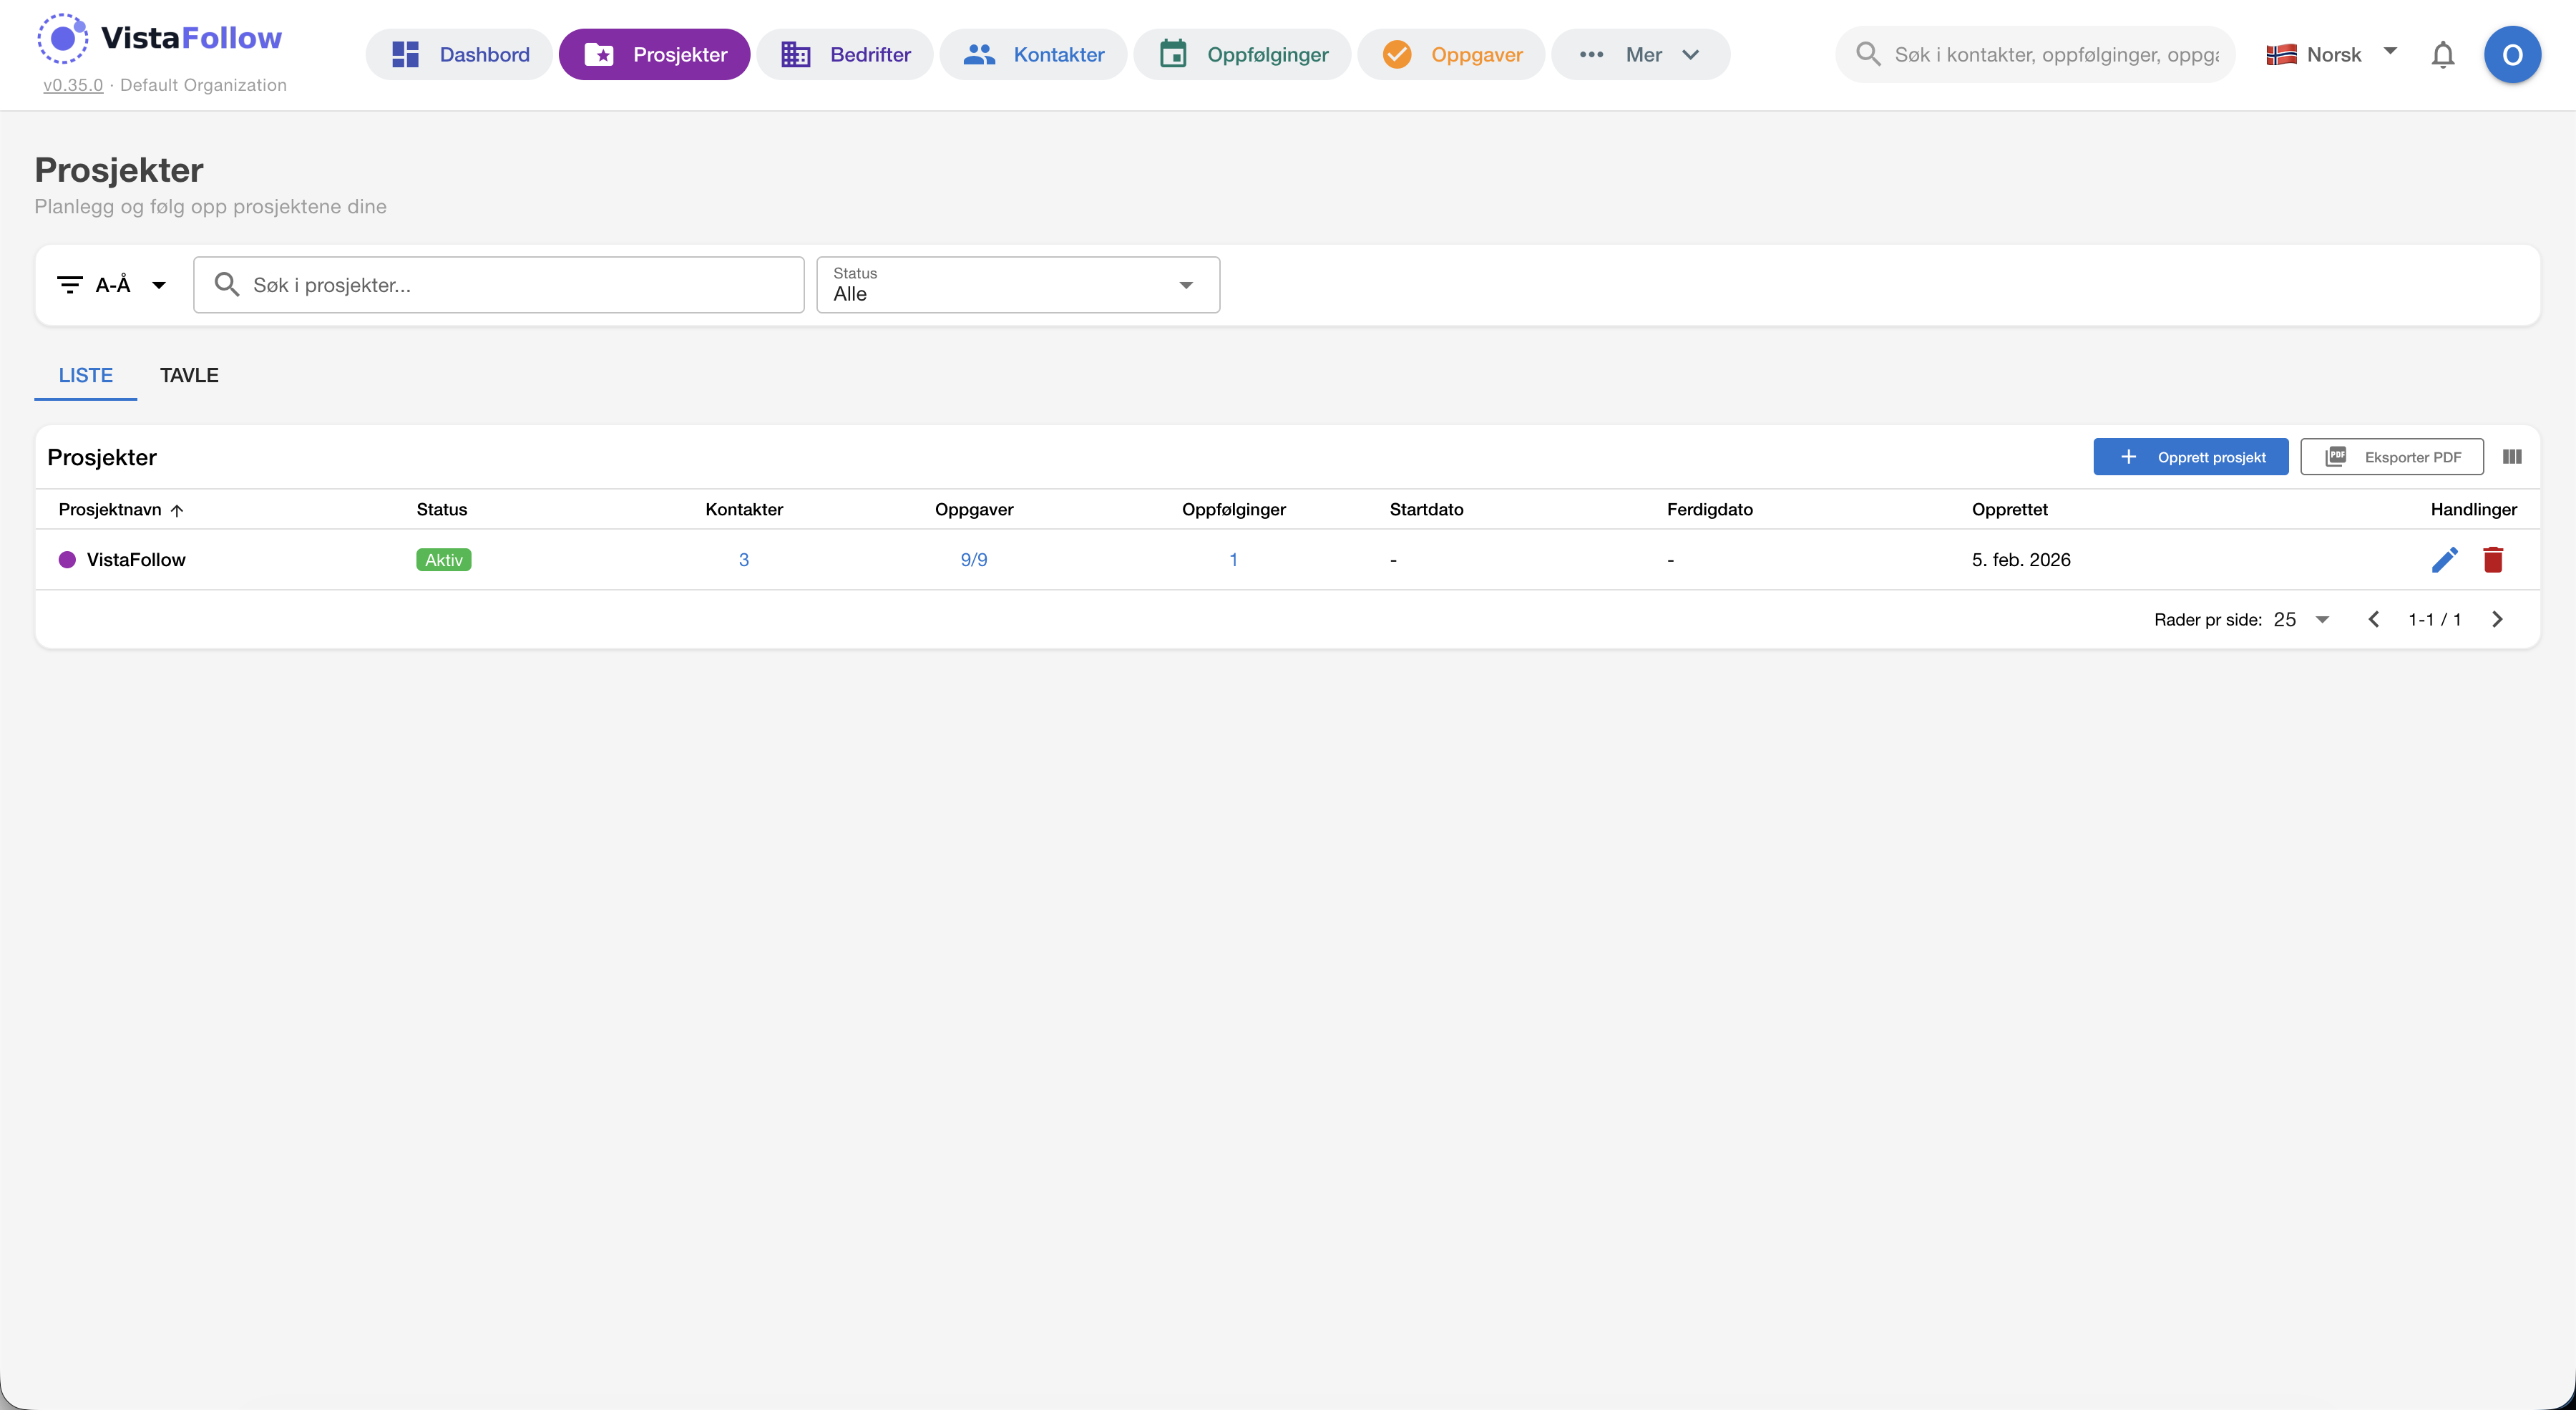Click the Eksporter PDF icon button

[2391, 457]
